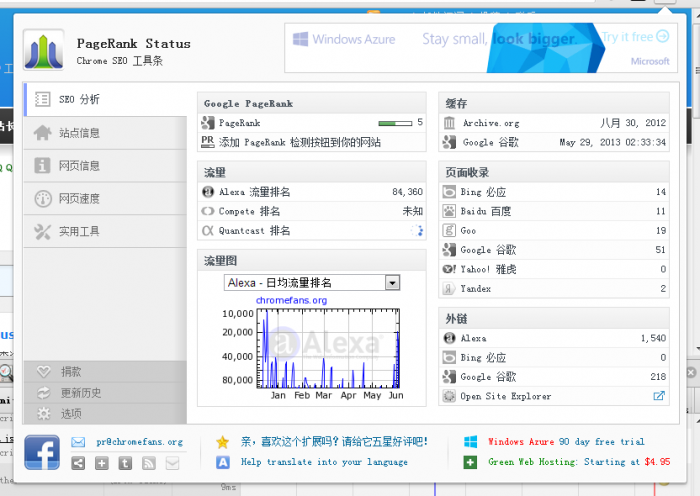Click the translate A icon
Image resolution: width=700 pixels, height=496 pixels.
coord(223,462)
